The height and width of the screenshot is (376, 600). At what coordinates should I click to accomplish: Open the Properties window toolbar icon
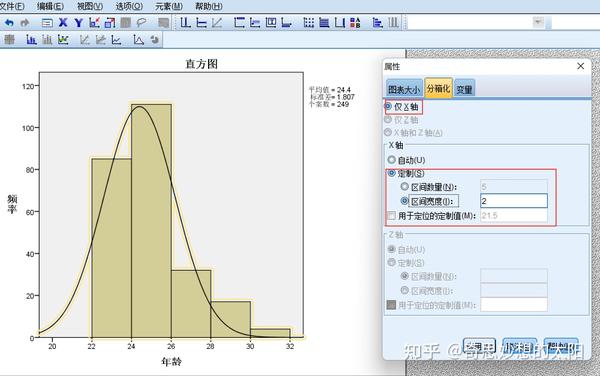click(47, 23)
